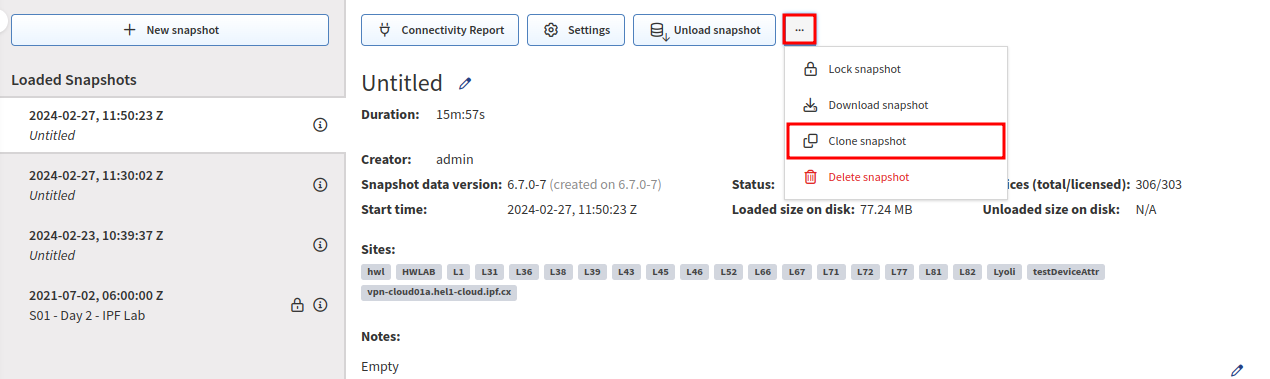Show info for 2024-02-27 11:30:02 snapshot
Viewport: 1270px width, 379px height.
[x=321, y=185]
